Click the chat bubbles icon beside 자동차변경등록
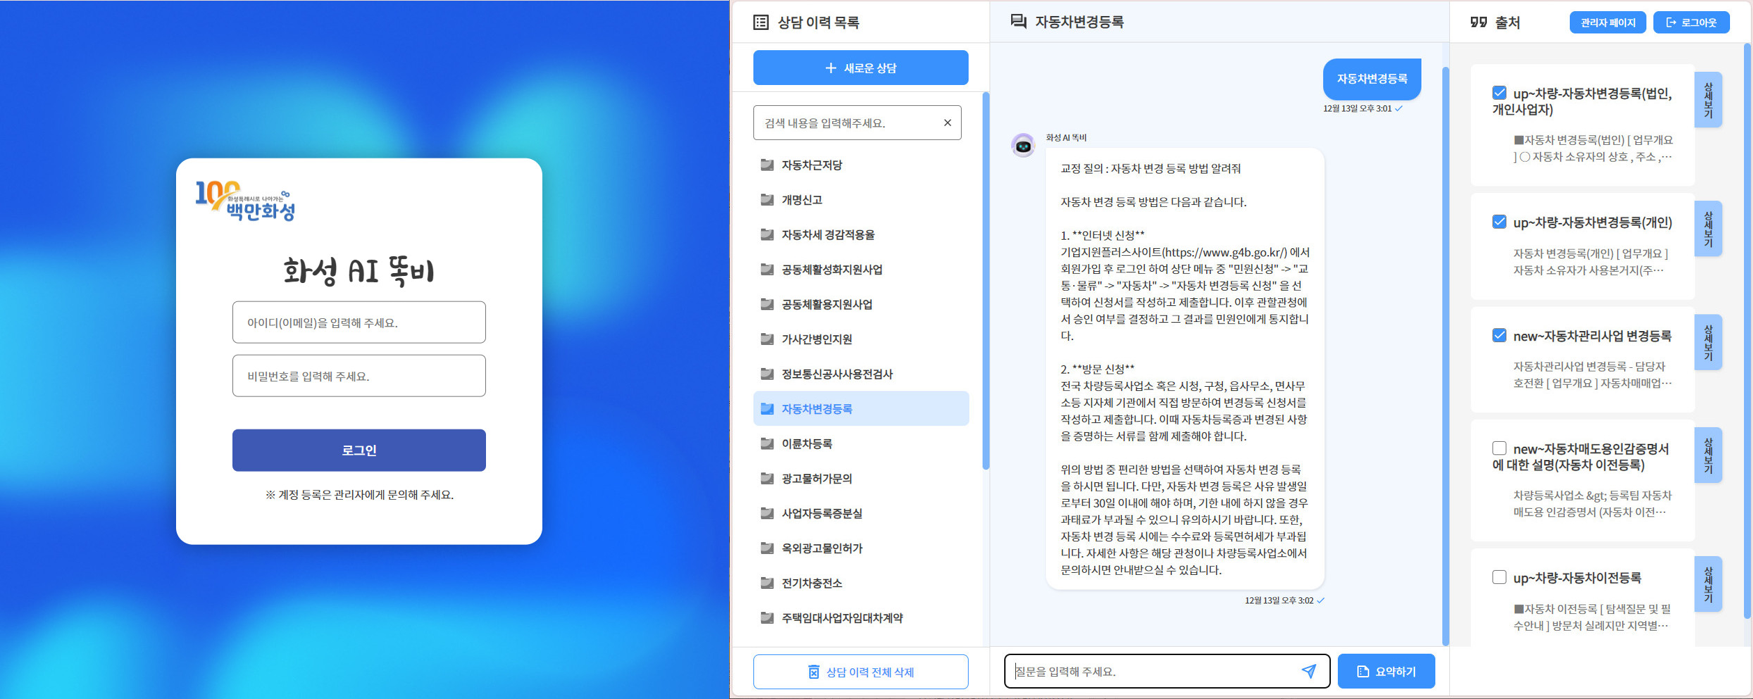1753x699 pixels. (1018, 21)
